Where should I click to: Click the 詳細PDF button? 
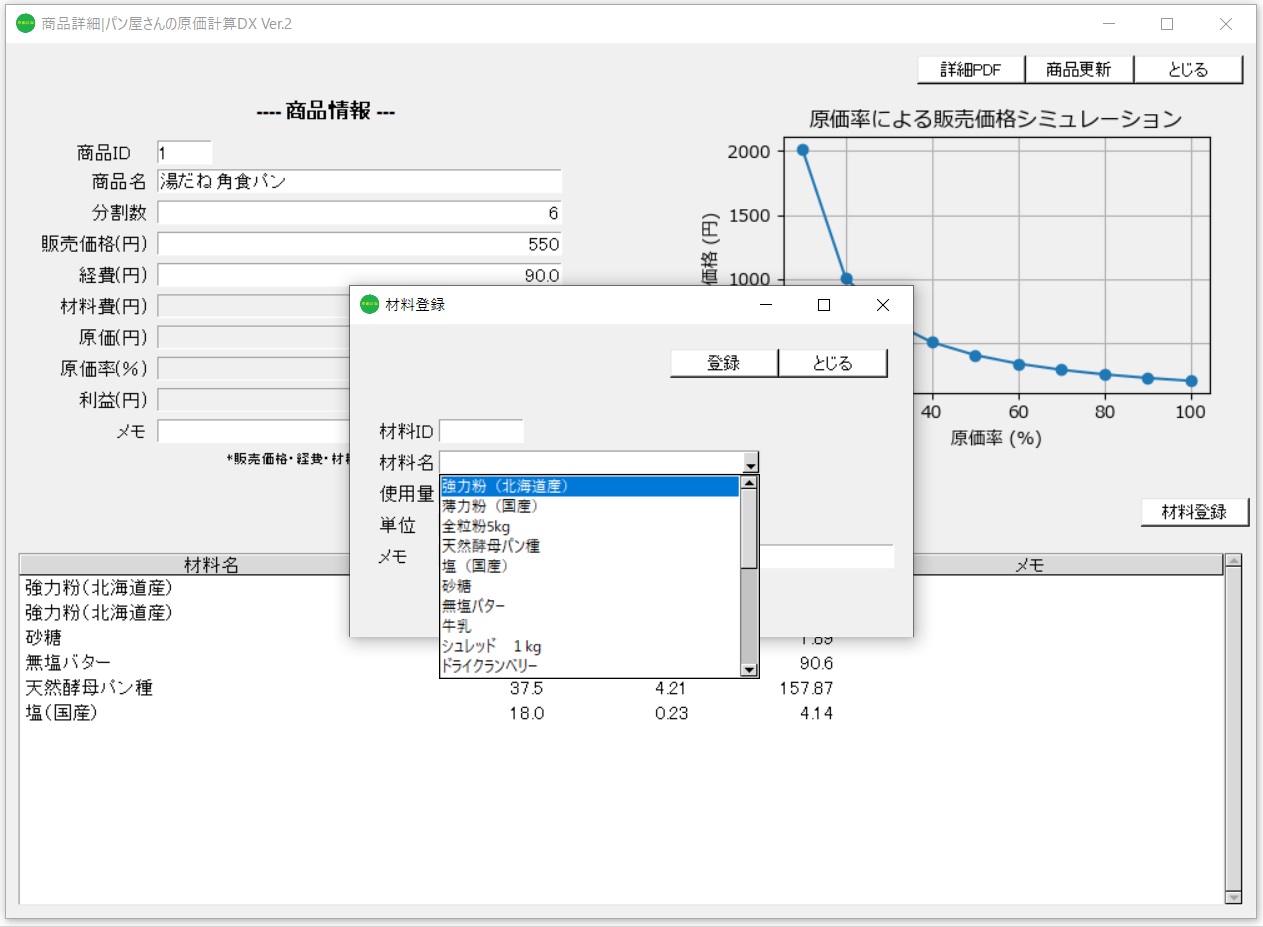coord(971,70)
